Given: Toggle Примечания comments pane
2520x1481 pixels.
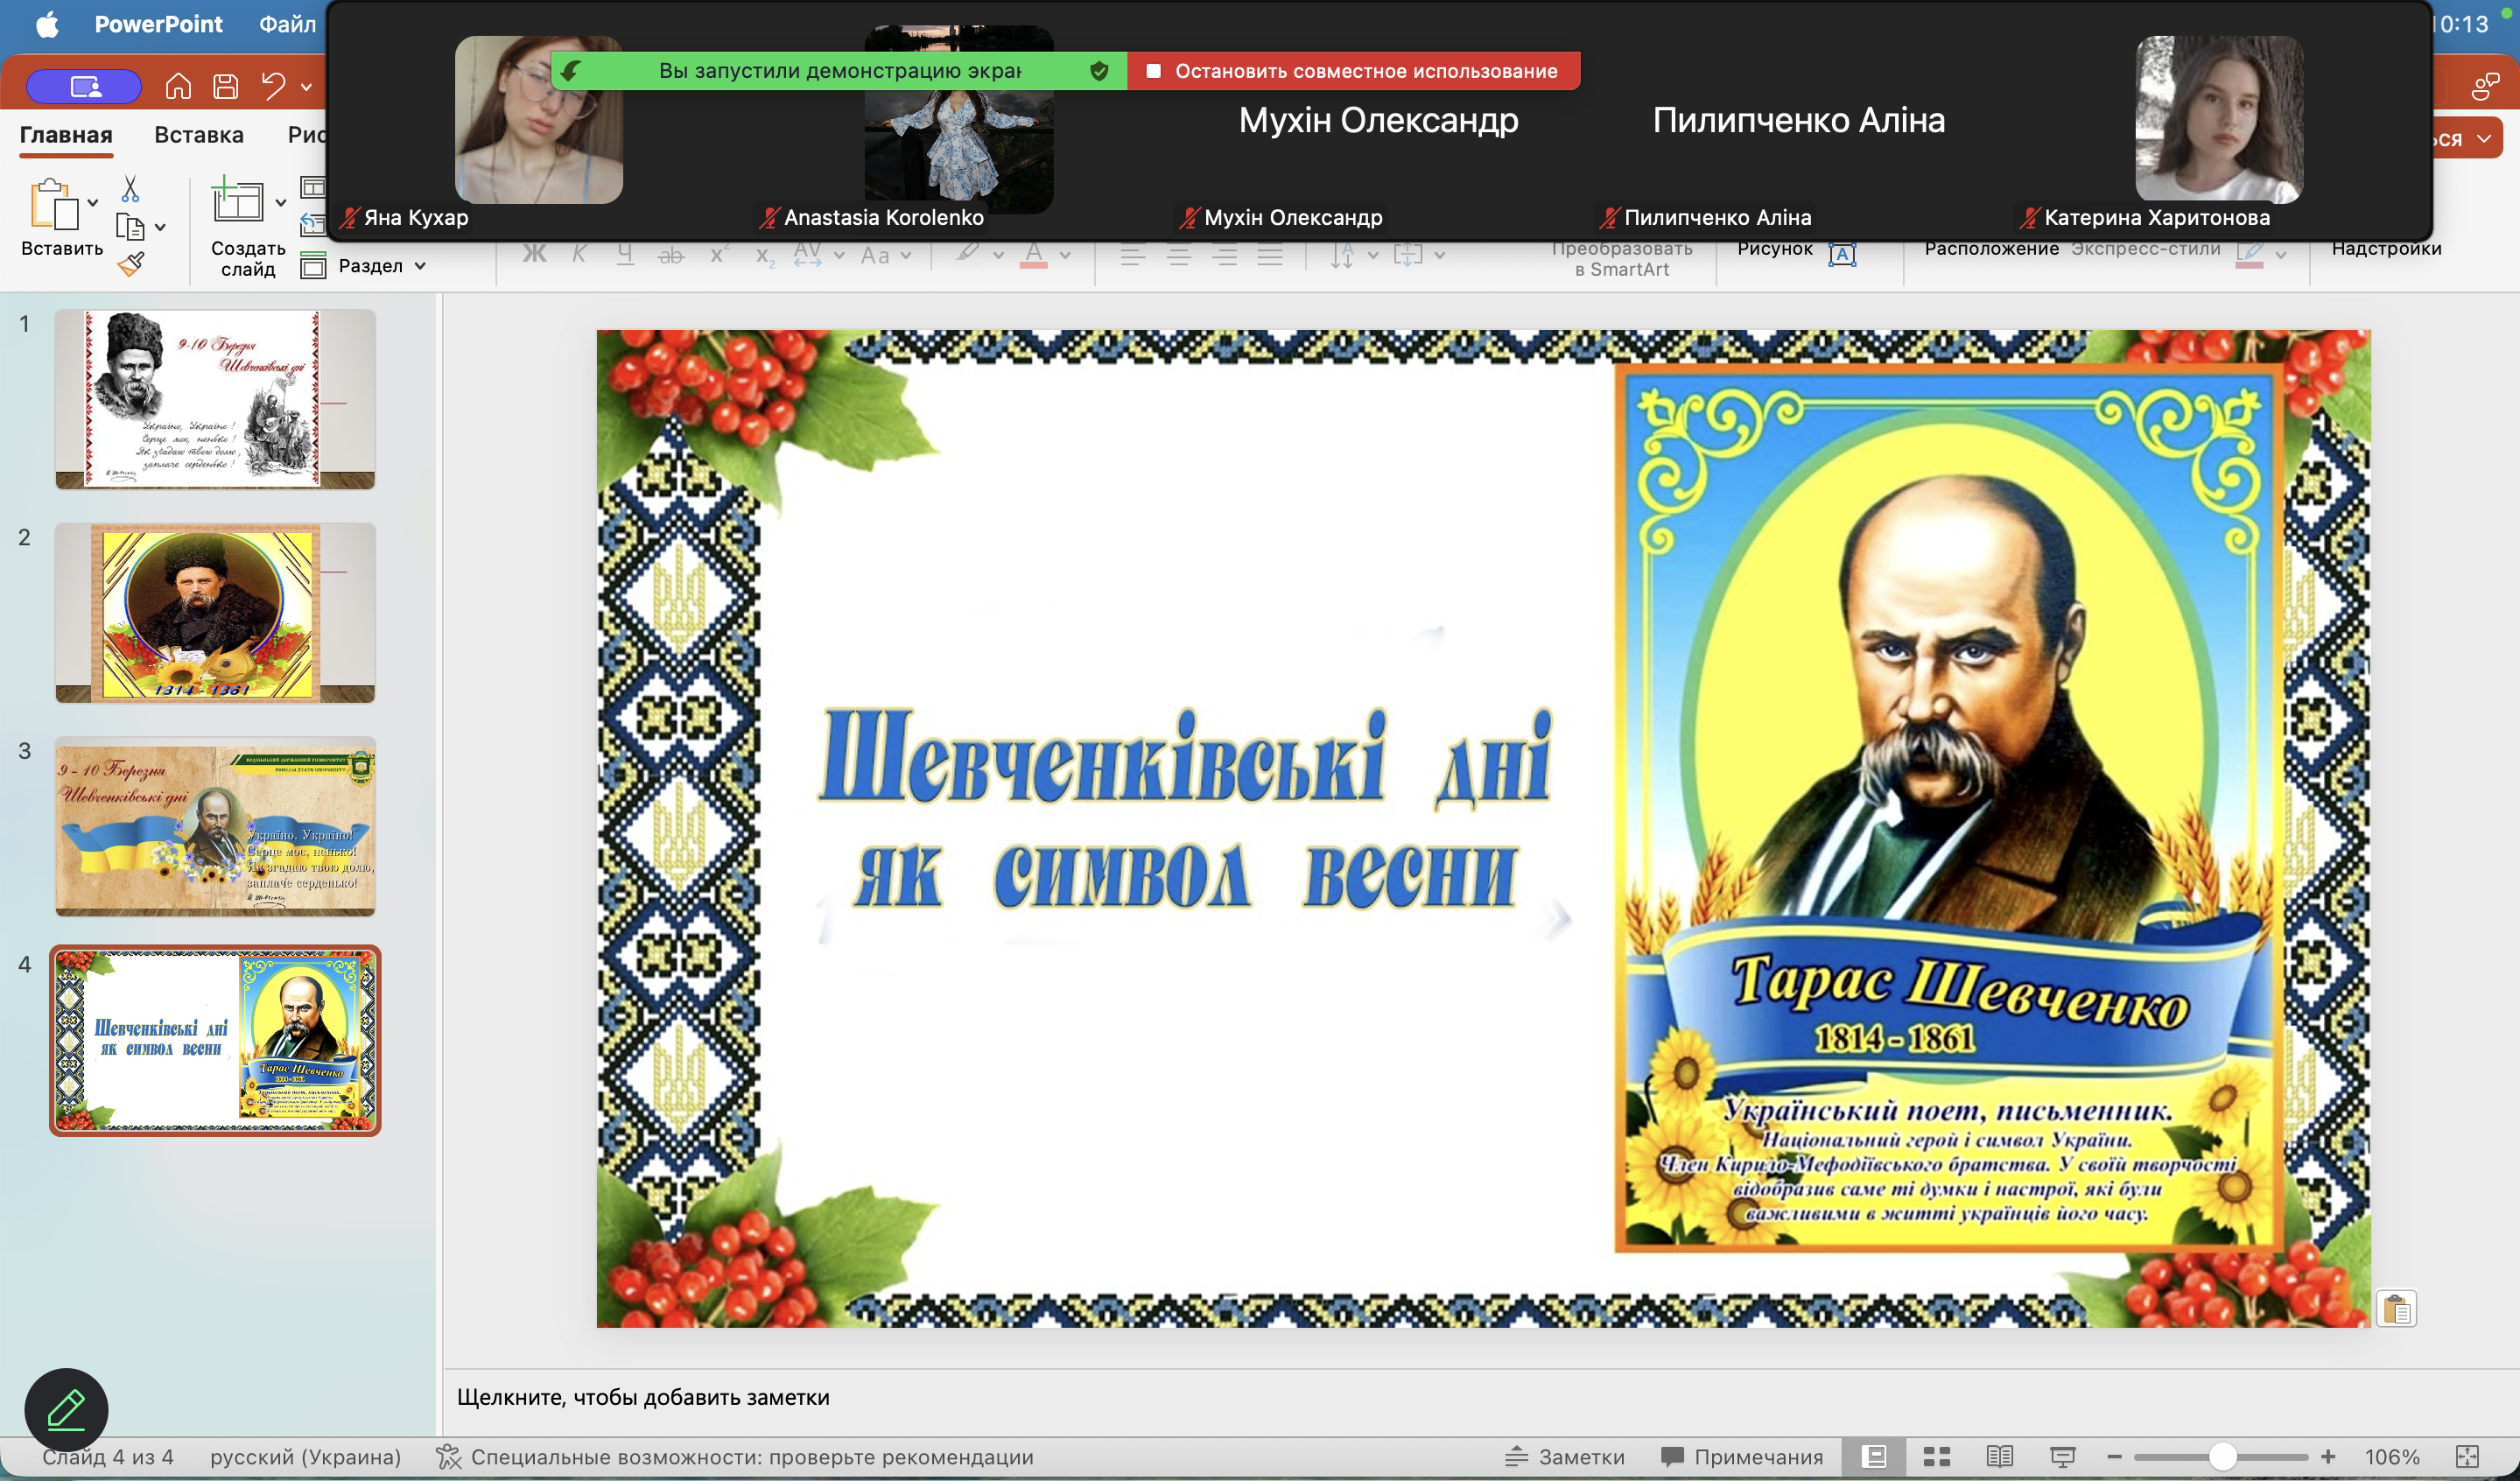Looking at the screenshot, I should tap(1742, 1456).
